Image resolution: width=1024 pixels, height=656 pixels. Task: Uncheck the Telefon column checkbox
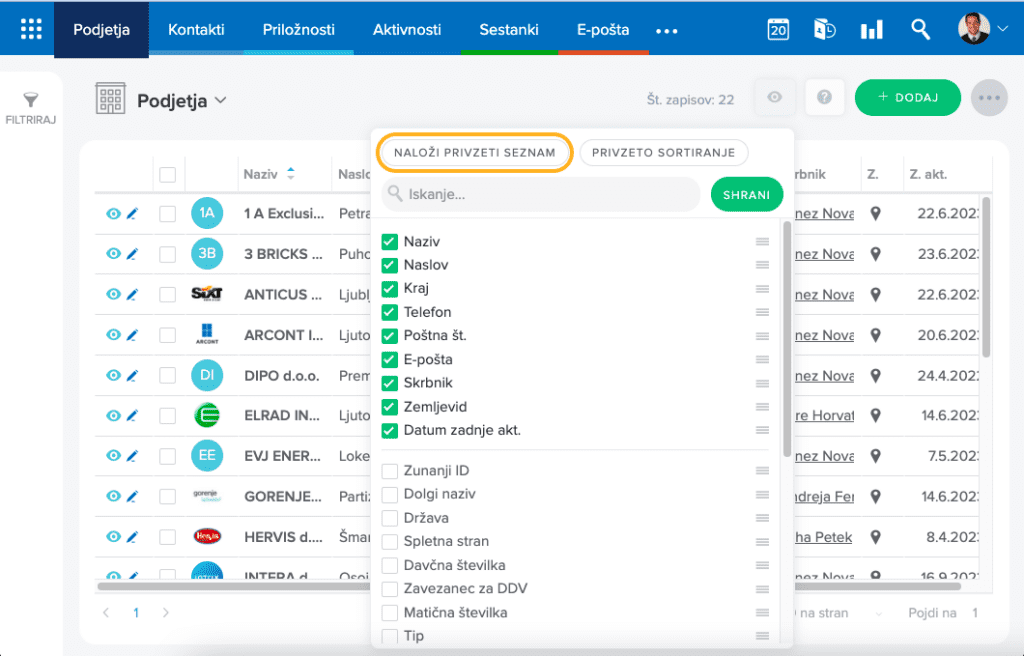pyautogui.click(x=390, y=312)
